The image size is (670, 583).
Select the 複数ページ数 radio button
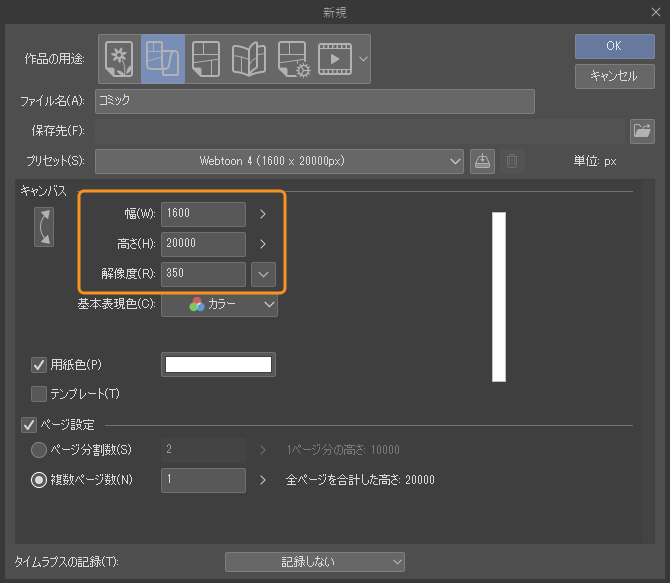(39, 480)
